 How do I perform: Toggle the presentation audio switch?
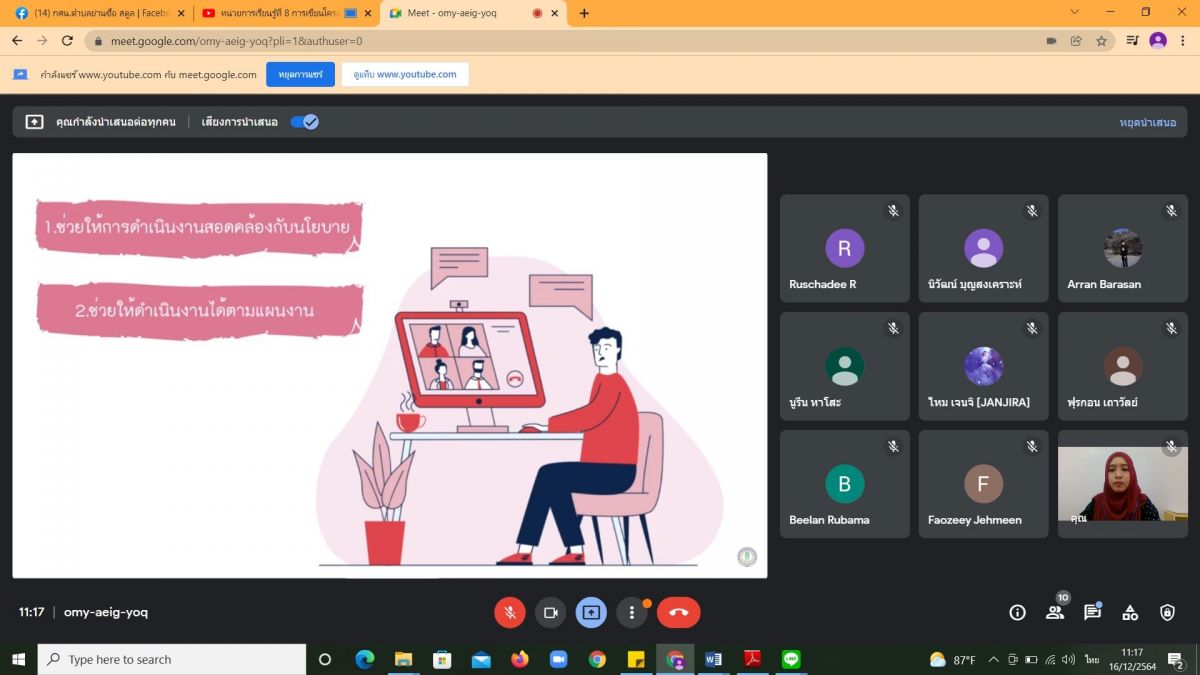click(304, 122)
